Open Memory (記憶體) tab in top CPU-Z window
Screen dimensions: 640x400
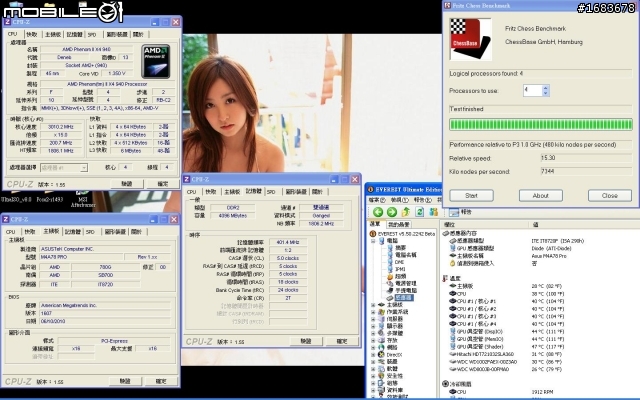(74, 35)
